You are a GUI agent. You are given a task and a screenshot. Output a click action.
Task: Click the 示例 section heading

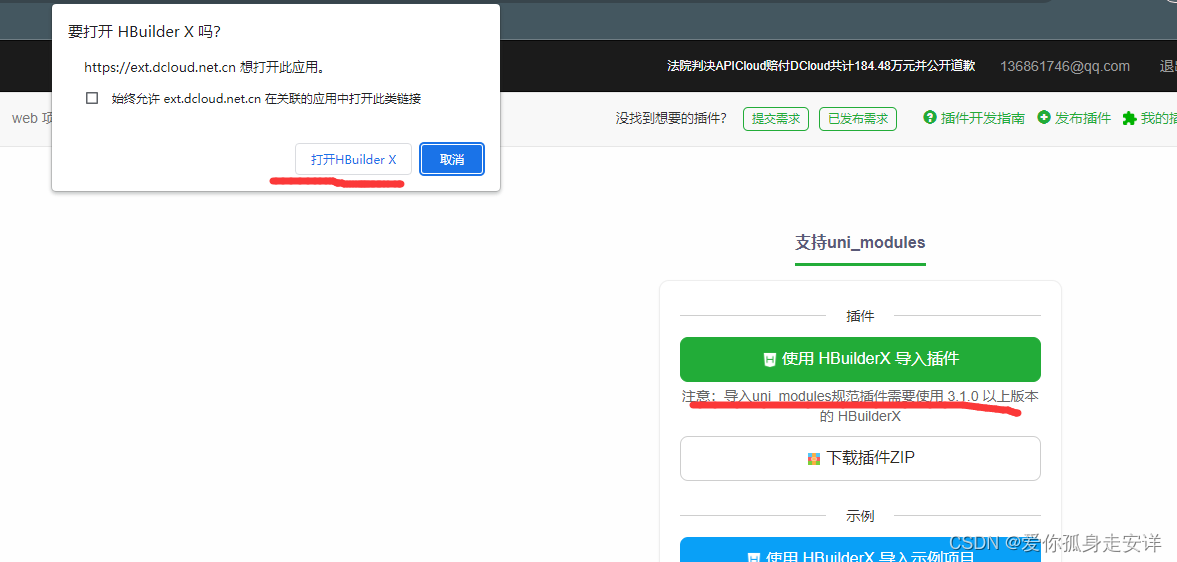pos(860,516)
